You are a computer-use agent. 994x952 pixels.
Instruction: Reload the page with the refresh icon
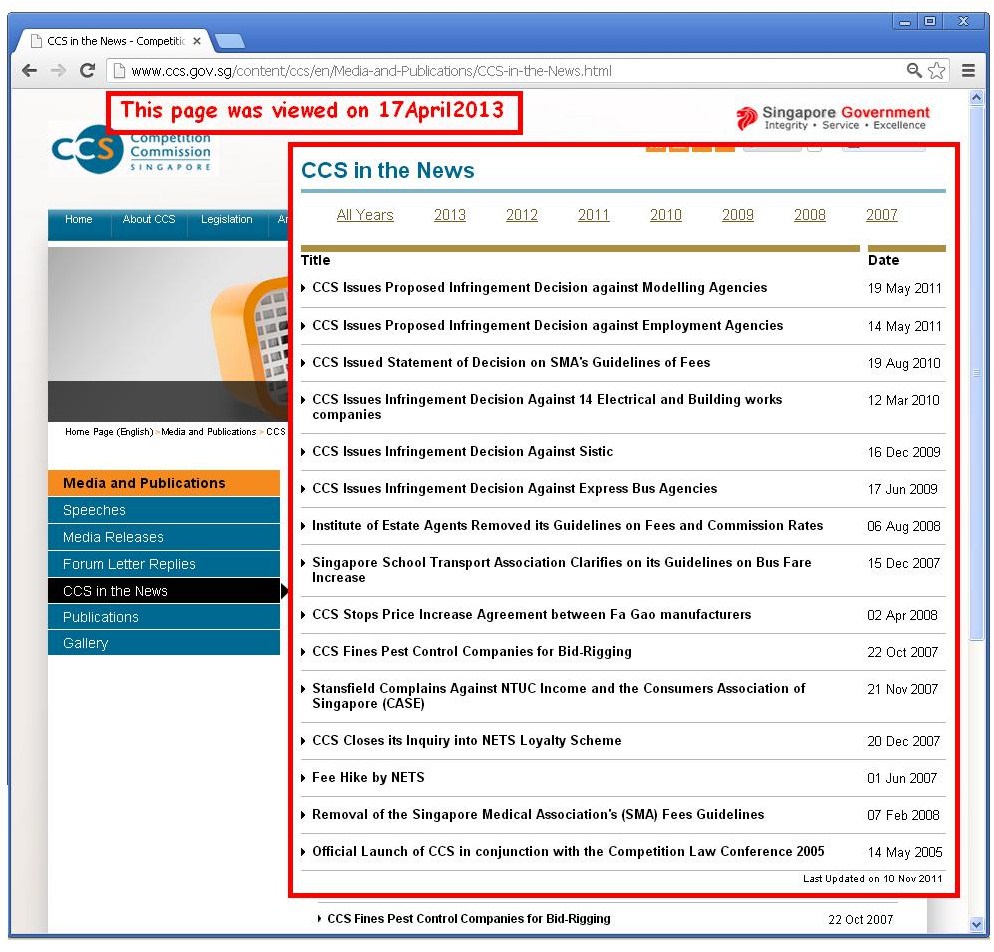coord(87,70)
